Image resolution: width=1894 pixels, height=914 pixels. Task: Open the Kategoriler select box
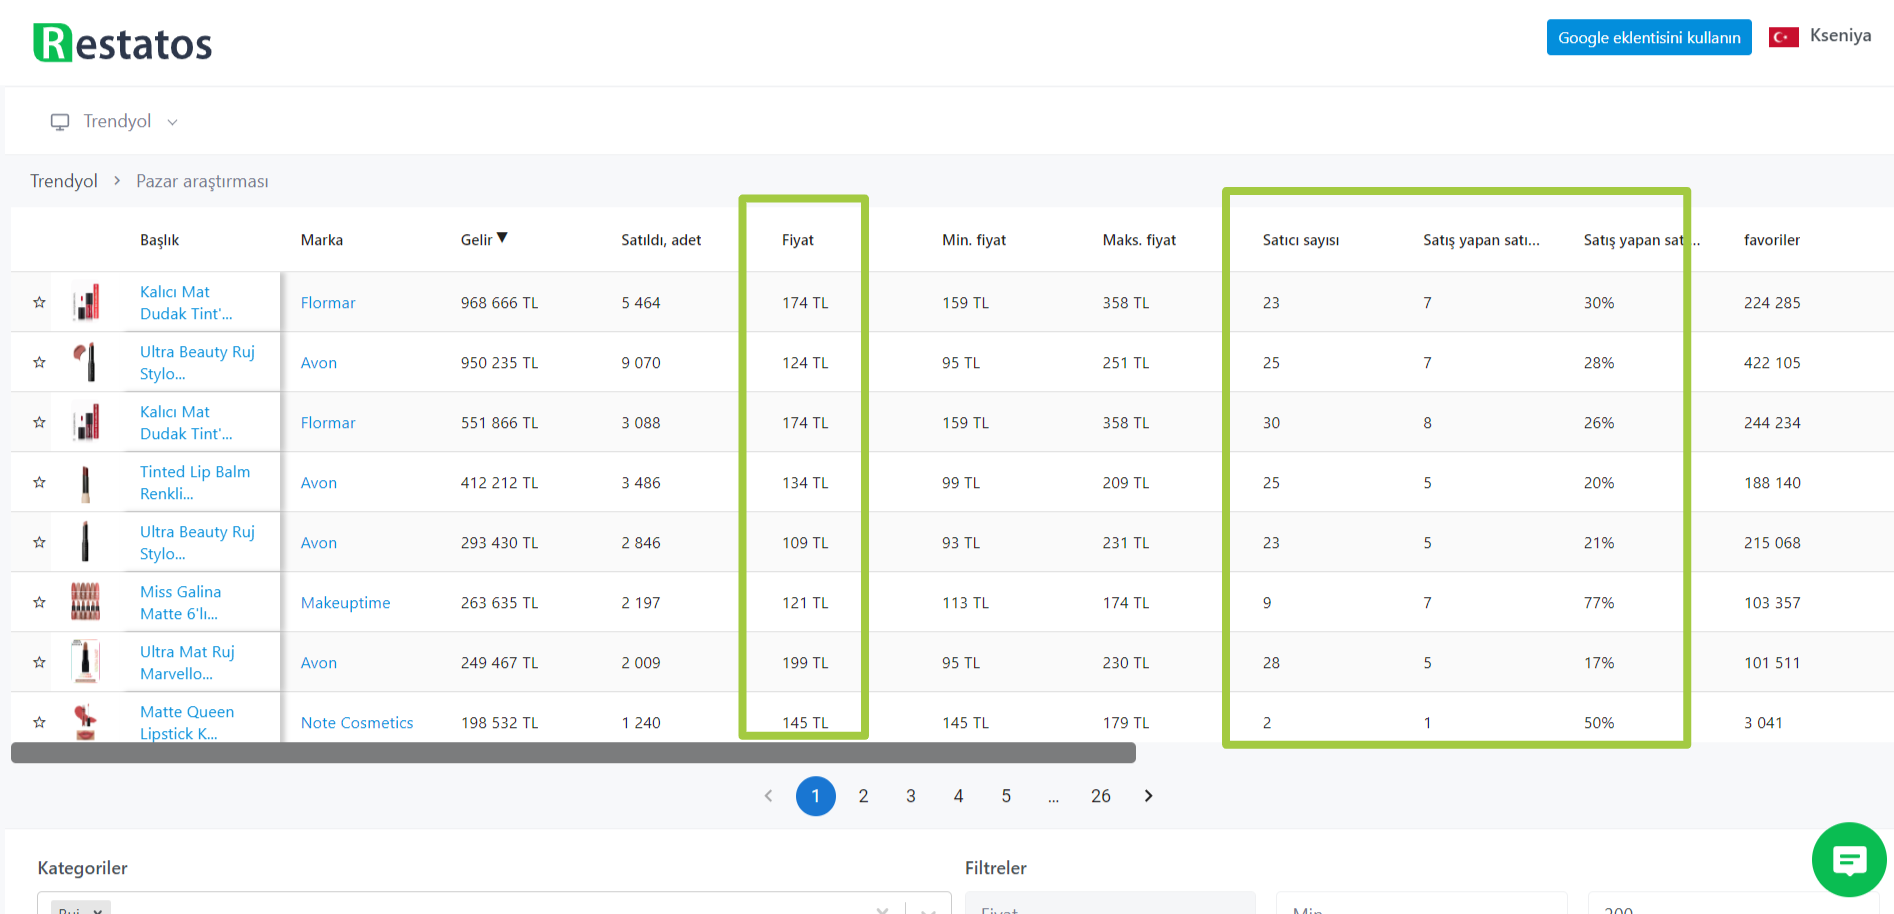[494, 904]
